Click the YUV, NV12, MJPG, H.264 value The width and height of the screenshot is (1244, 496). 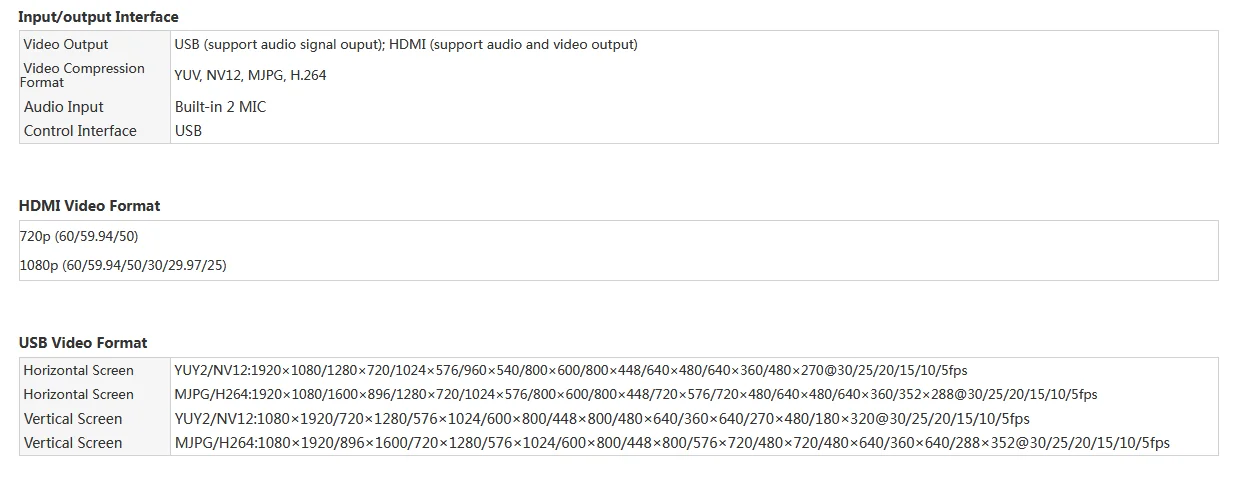[x=250, y=75]
